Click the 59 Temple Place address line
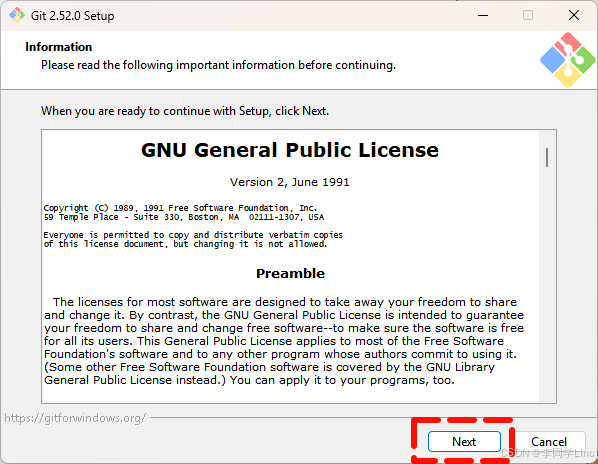The width and height of the screenshot is (598, 464). (183, 217)
